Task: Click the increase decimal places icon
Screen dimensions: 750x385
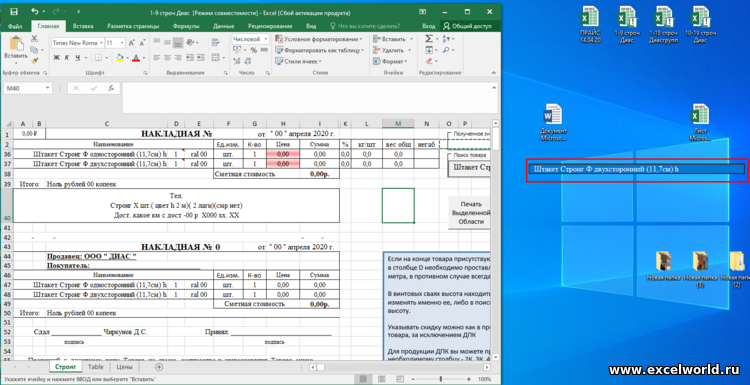Action: tap(236, 60)
